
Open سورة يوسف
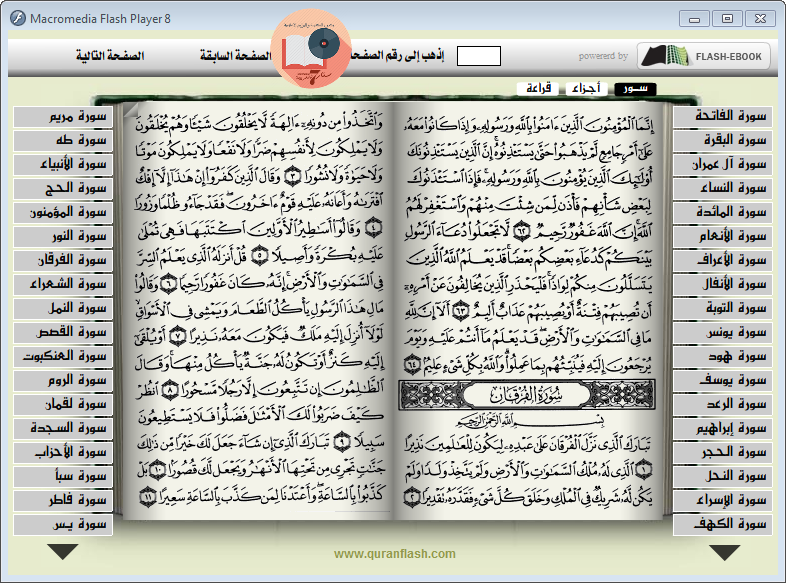tap(722, 380)
